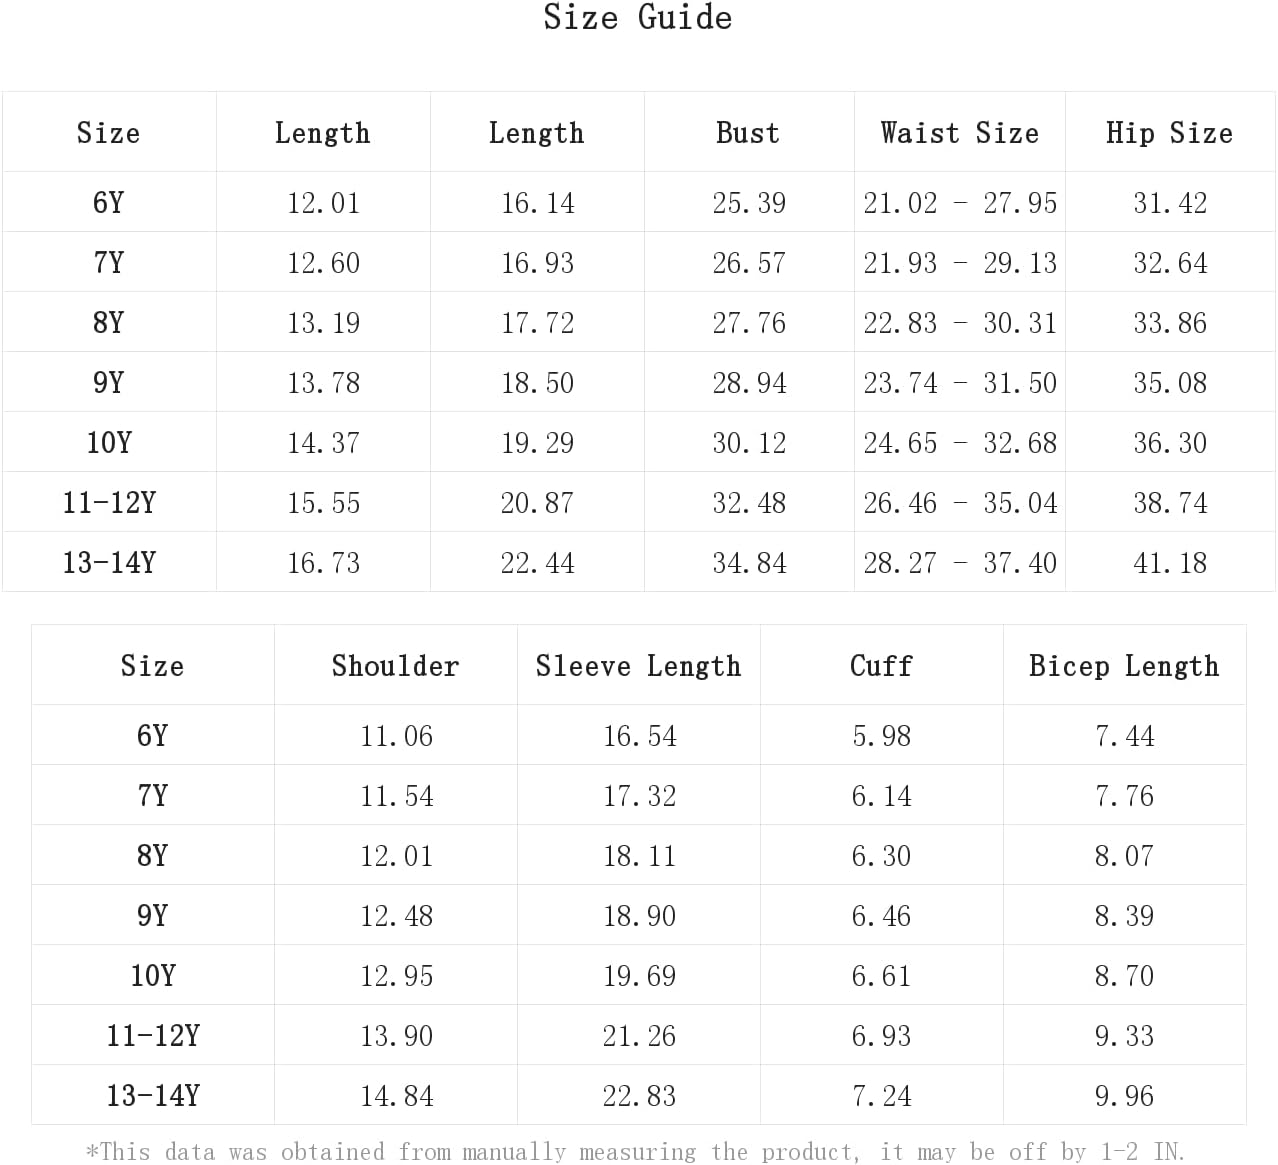This screenshot has width=1278, height=1165.
Task: Click bicep length value 9.96
Action: point(1124,1096)
